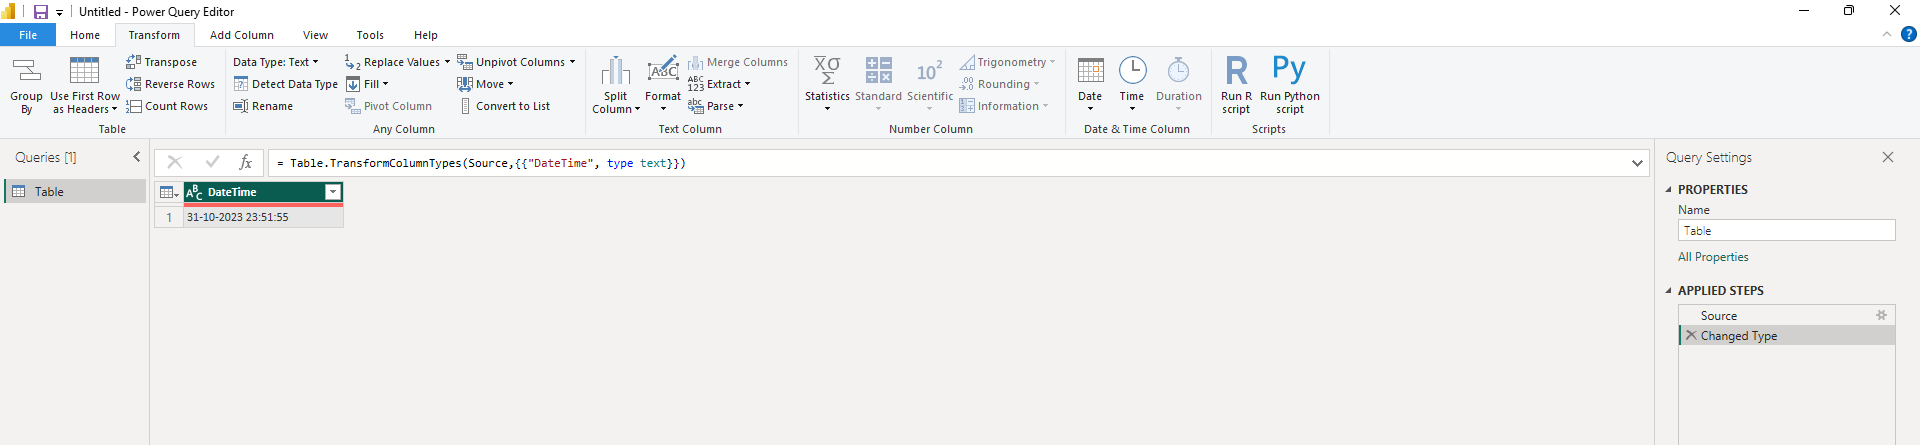Open the All Properties link
This screenshot has width=1920, height=445.
coord(1713,257)
